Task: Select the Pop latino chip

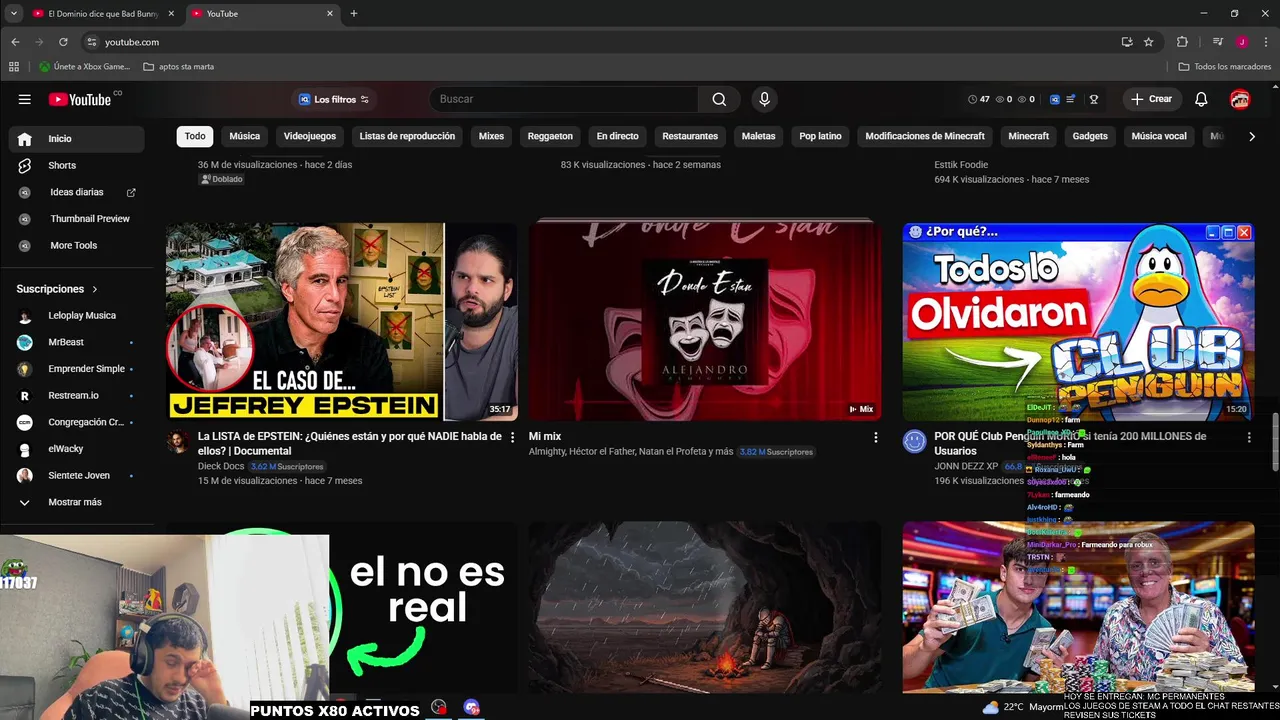Action: pyautogui.click(x=820, y=136)
